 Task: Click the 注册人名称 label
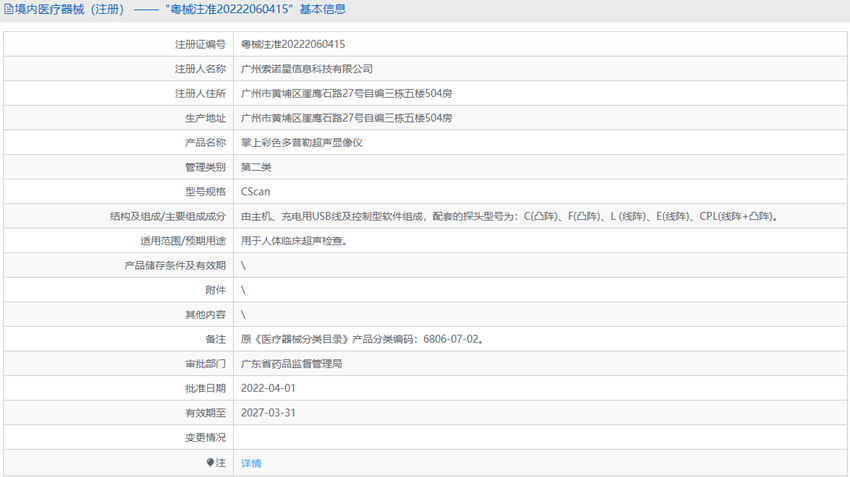click(x=200, y=69)
